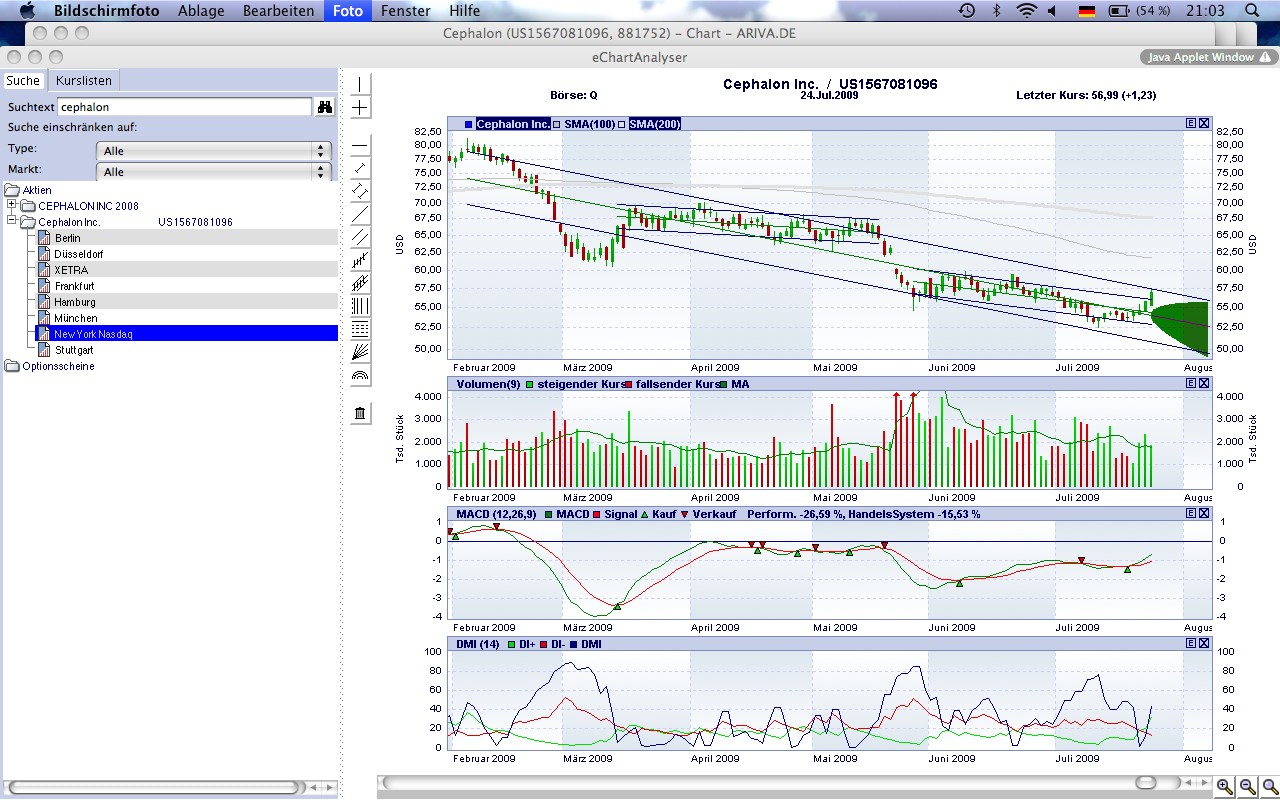The width and height of the screenshot is (1280, 800).
Task: Toggle the Cephalon Inc. series legend box
Action: (468, 124)
